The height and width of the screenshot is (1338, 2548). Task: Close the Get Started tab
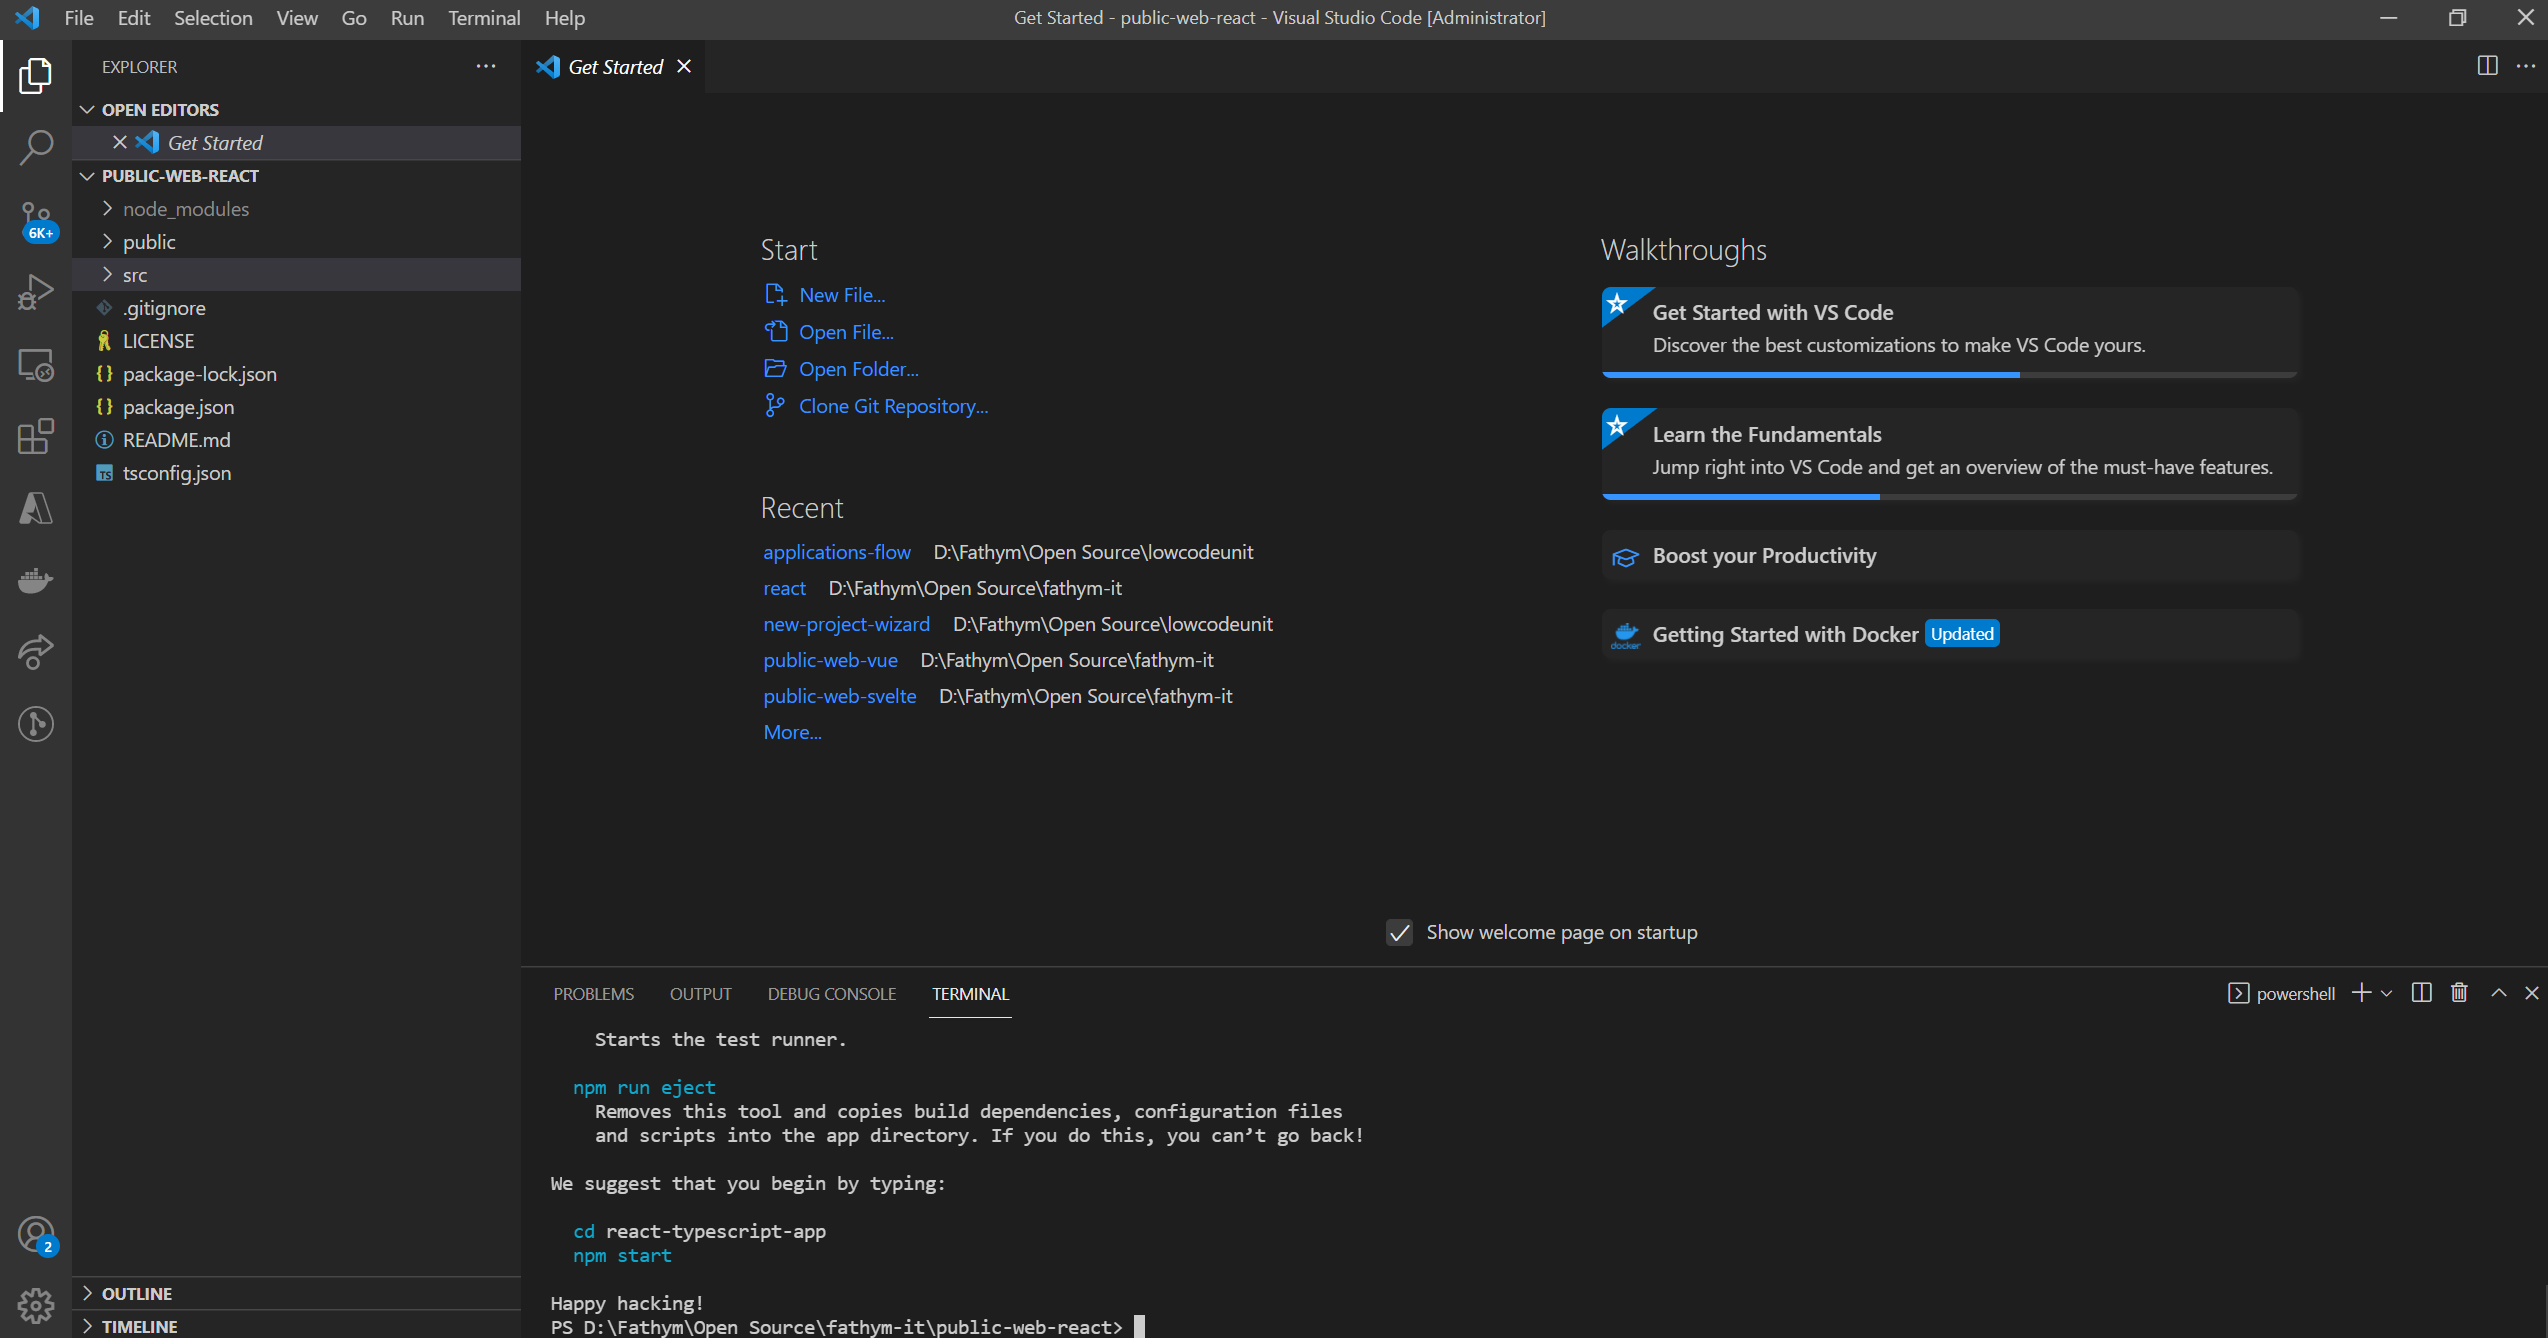click(684, 66)
